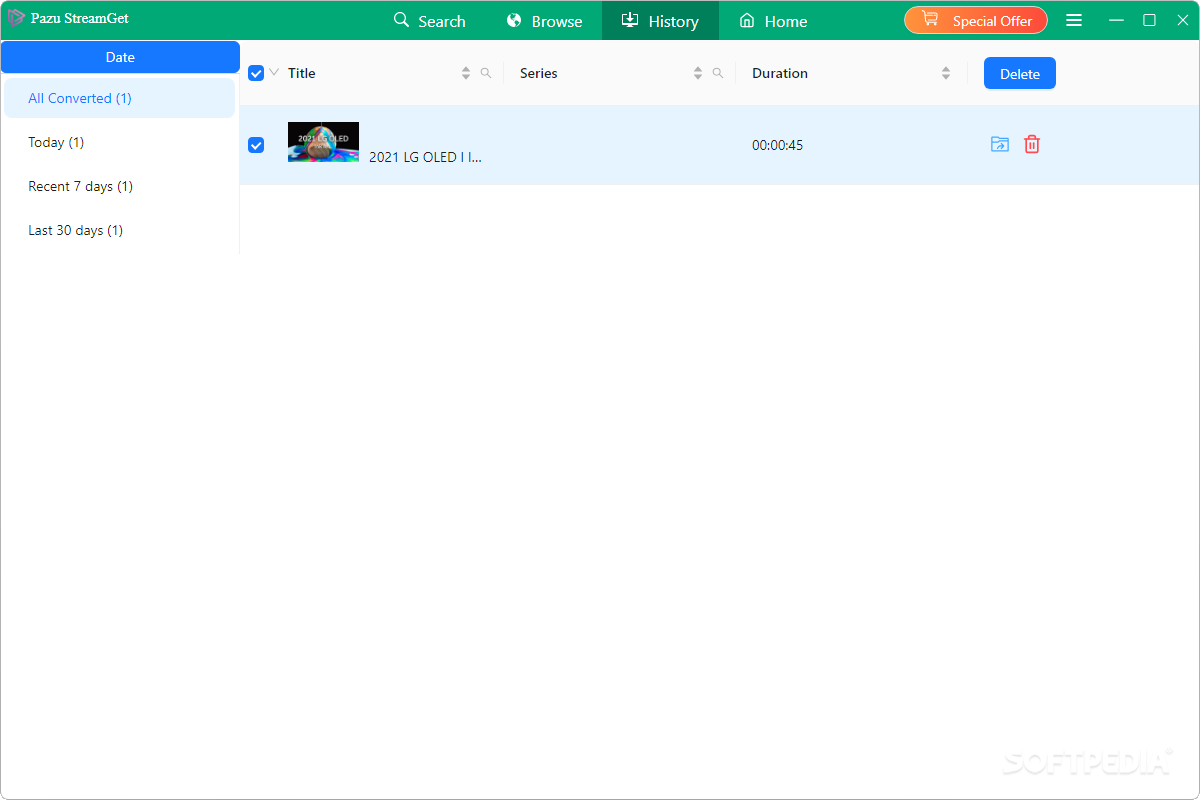The height and width of the screenshot is (800, 1200).
Task: Click the Title column header label
Action: (302, 73)
